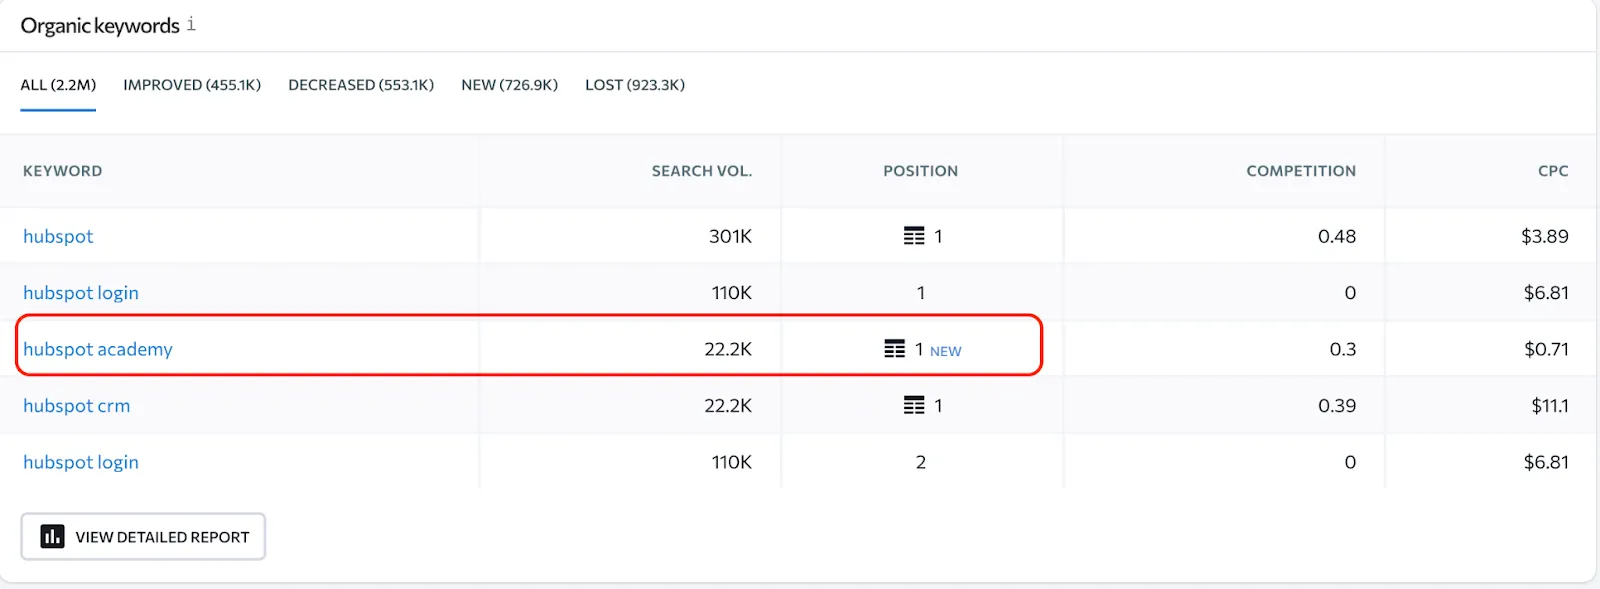The image size is (1600, 589).
Task: Click the CPC column header
Action: pyautogui.click(x=1553, y=171)
